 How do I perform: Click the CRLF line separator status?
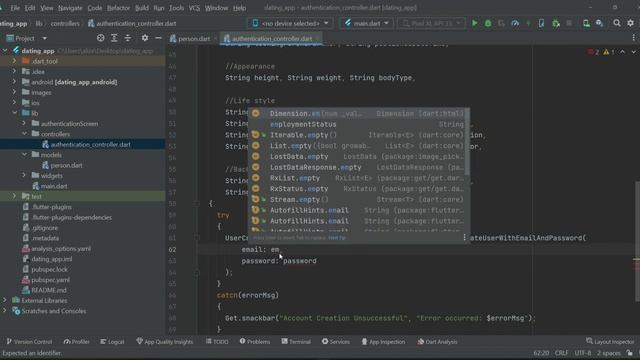[561, 353]
